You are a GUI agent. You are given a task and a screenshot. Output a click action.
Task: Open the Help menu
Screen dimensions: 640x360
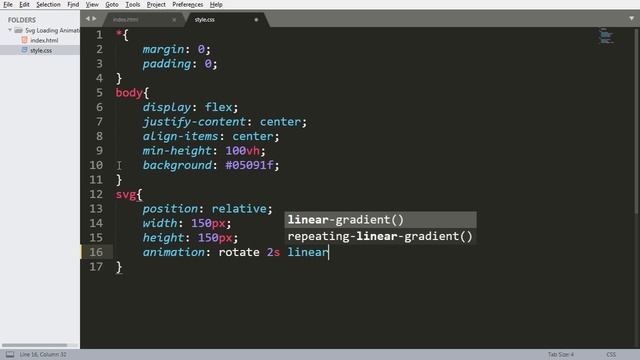(216, 4)
